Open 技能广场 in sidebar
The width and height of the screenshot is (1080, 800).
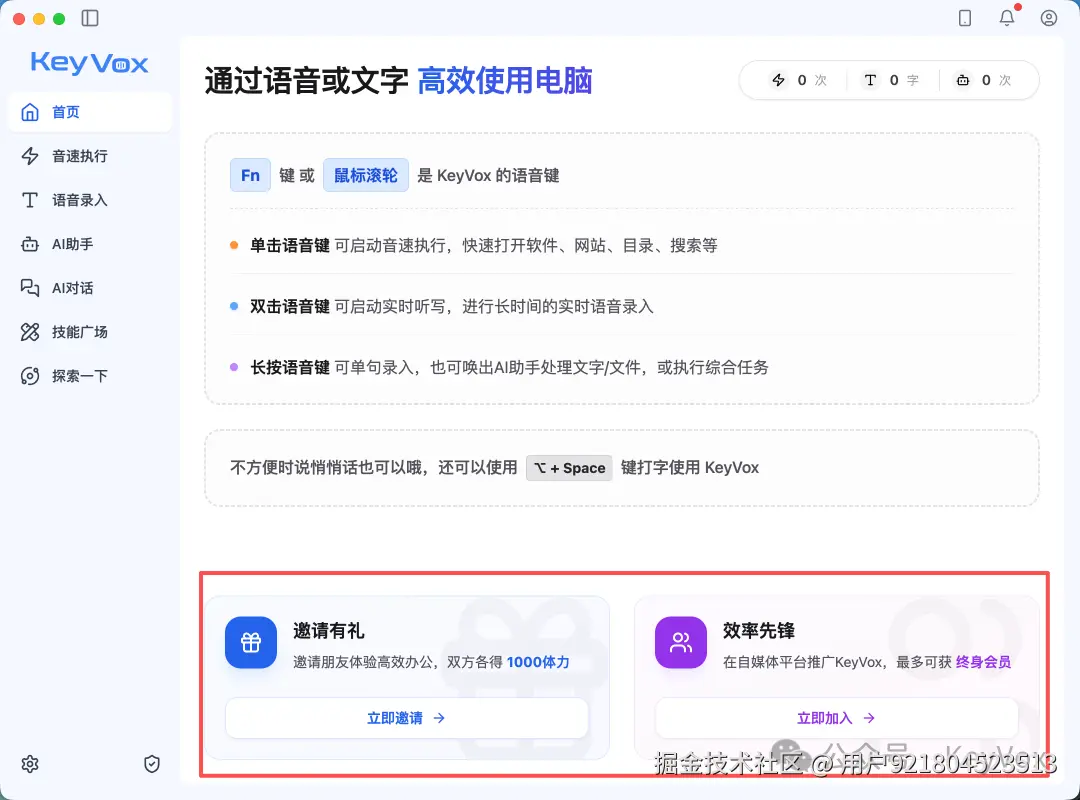coord(90,332)
